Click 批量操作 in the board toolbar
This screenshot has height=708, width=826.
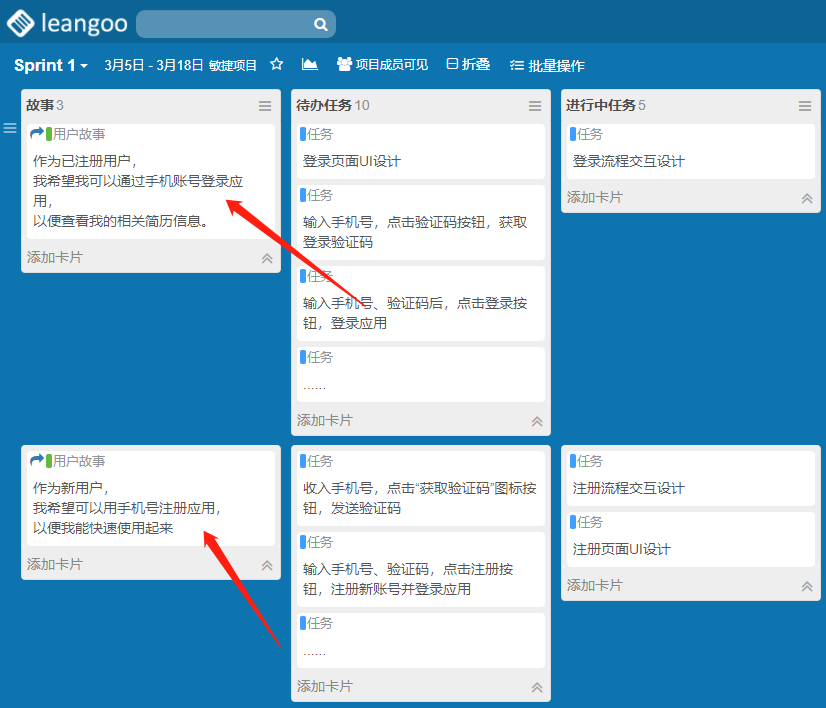pos(547,65)
